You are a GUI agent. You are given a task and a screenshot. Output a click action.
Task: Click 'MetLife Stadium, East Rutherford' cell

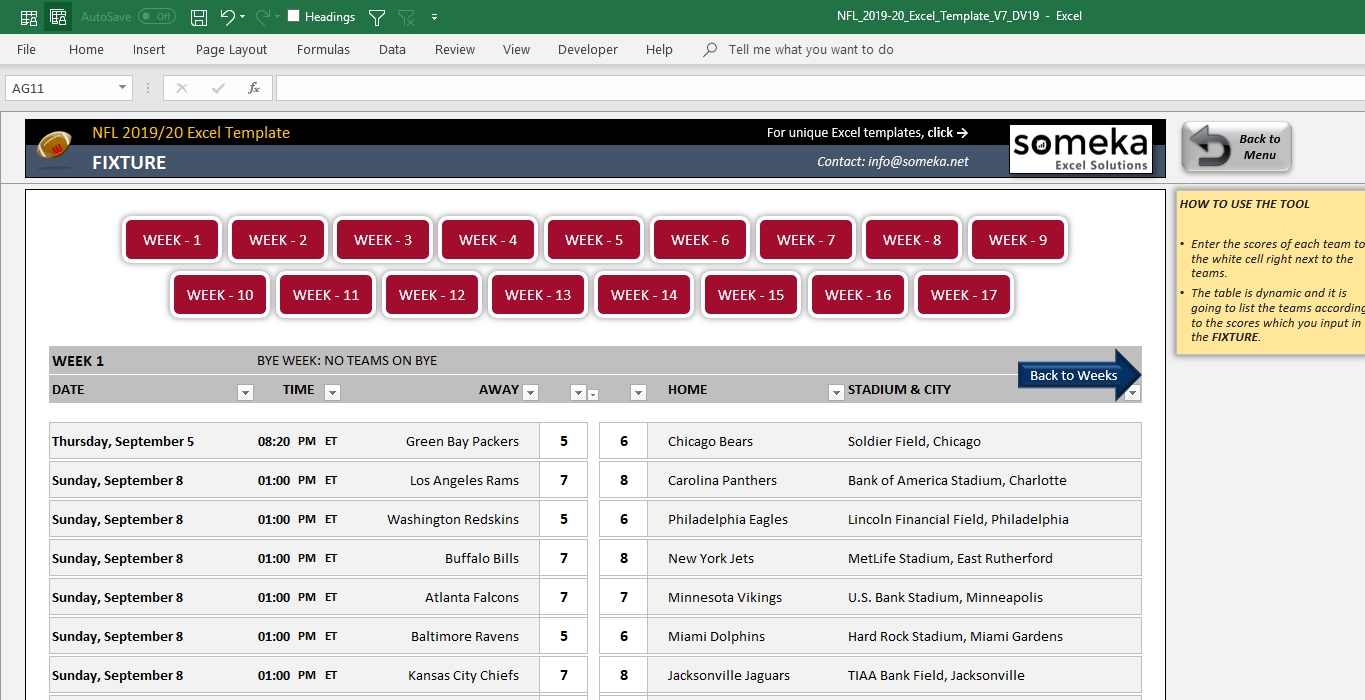tap(950, 558)
